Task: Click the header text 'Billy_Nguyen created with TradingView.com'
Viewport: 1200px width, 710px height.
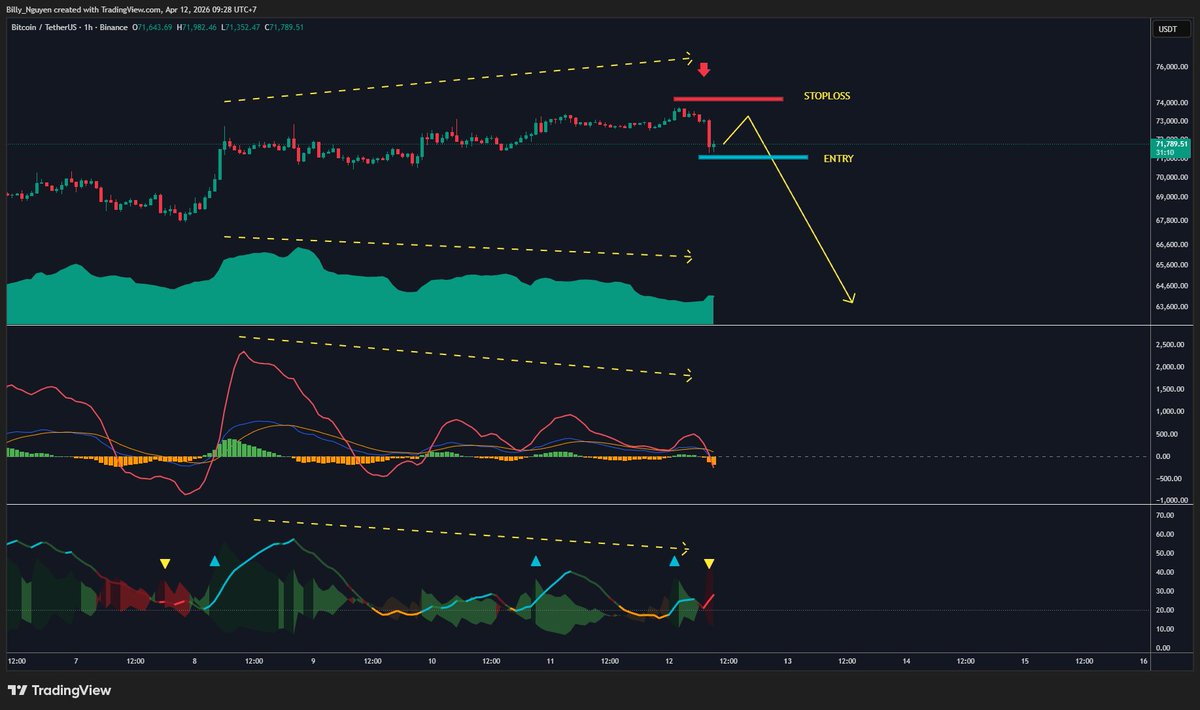Action: point(86,8)
